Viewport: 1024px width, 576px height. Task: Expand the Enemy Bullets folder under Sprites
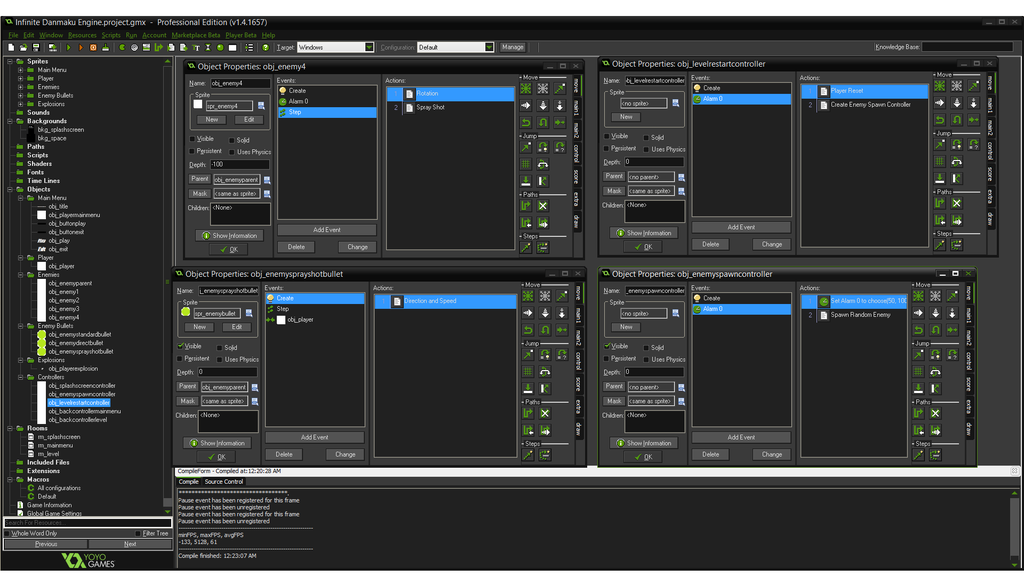(20, 95)
